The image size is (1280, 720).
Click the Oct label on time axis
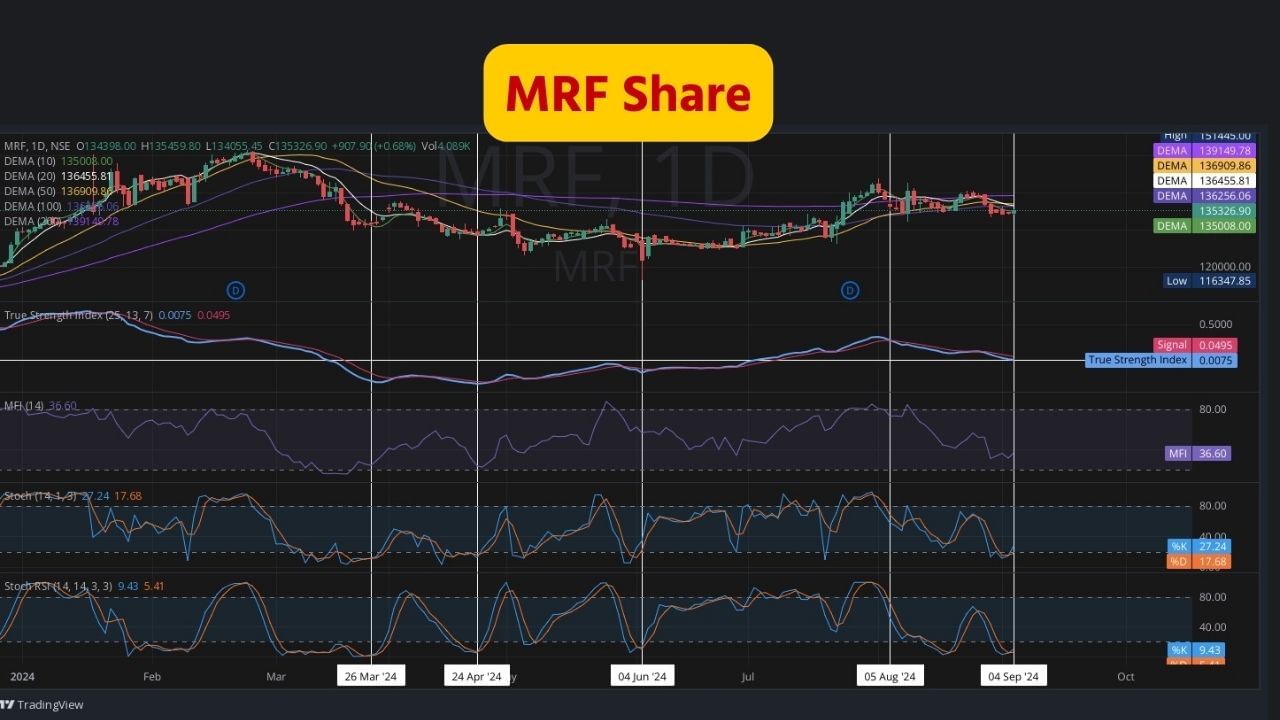click(x=1125, y=677)
